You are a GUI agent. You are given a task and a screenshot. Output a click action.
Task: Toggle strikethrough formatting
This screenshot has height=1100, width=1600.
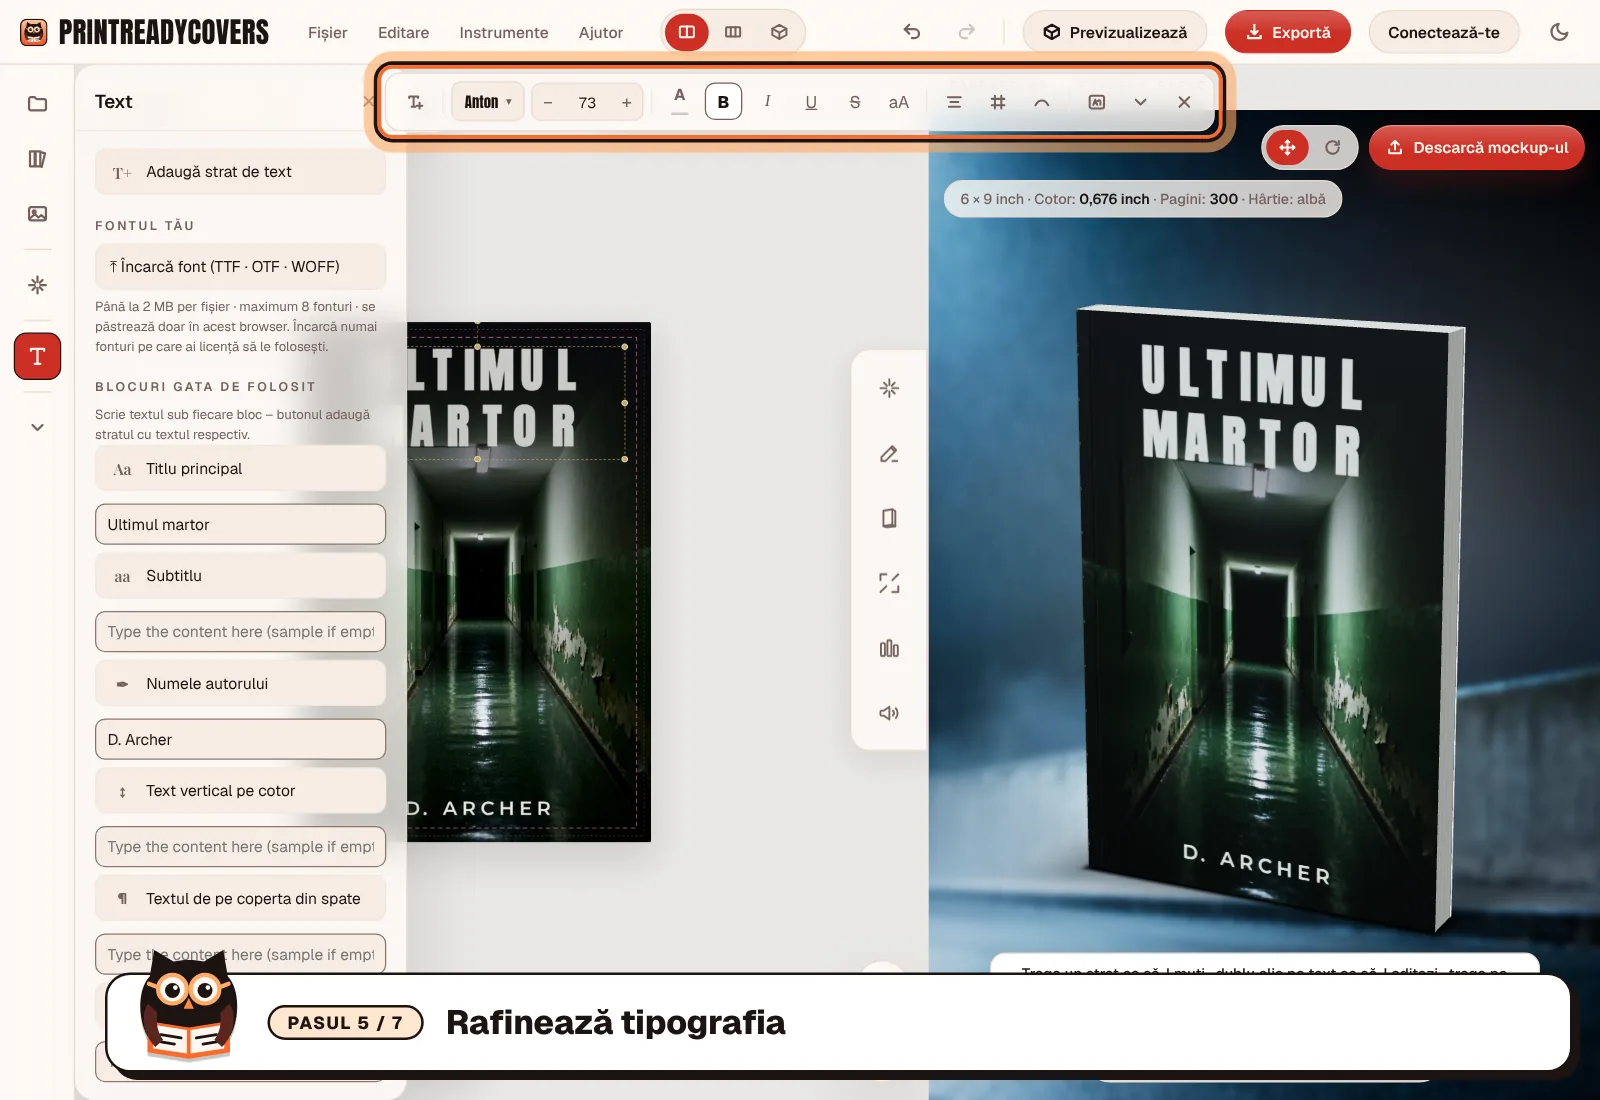click(x=855, y=102)
